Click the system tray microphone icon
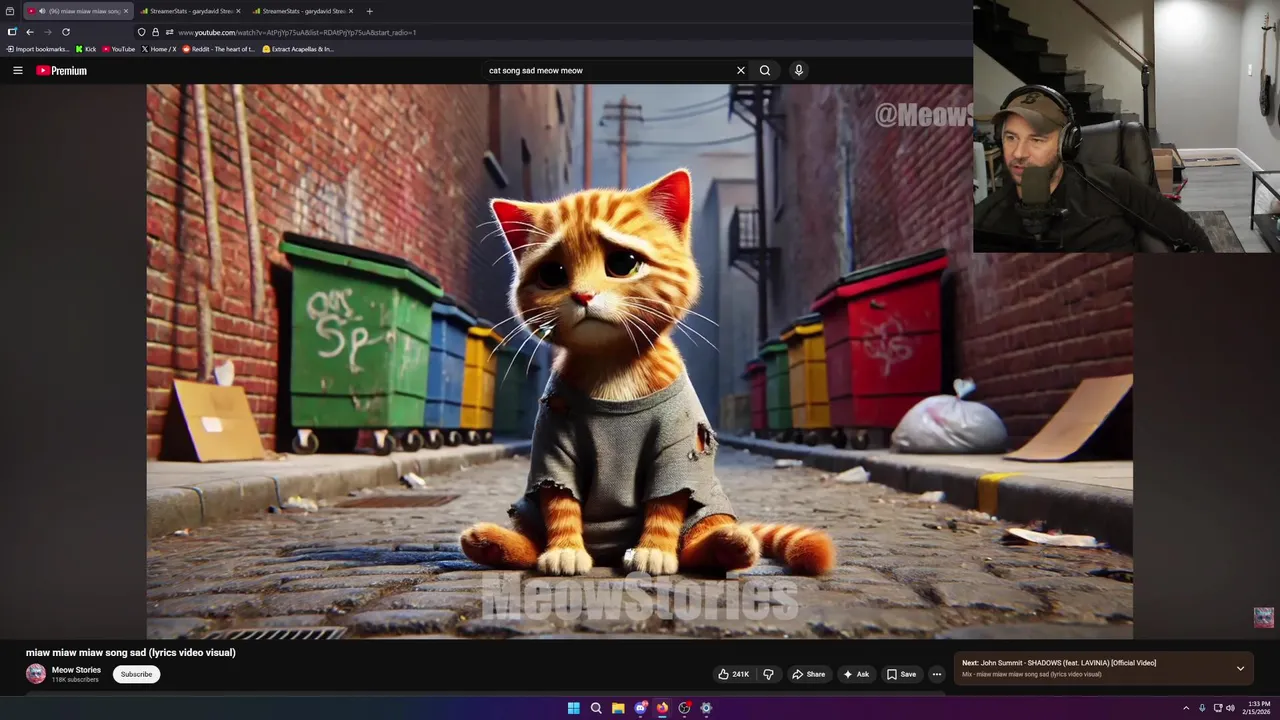 [x=1203, y=708]
